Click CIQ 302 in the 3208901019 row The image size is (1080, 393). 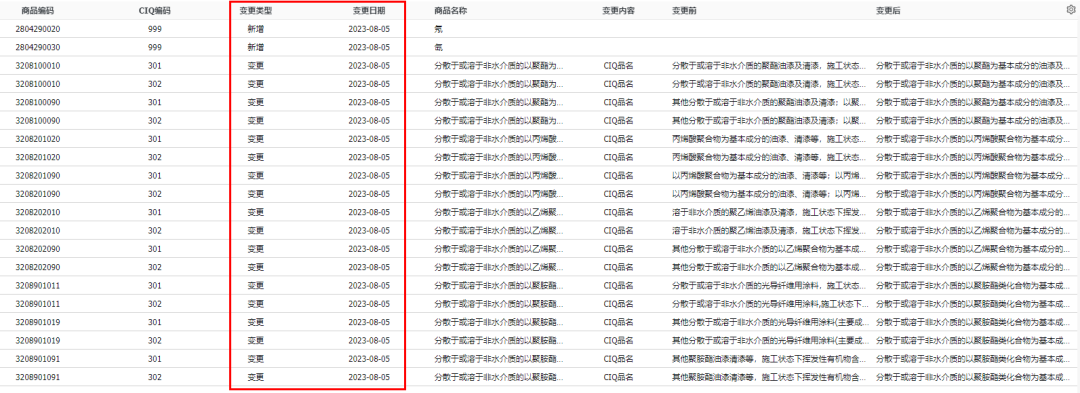(154, 340)
